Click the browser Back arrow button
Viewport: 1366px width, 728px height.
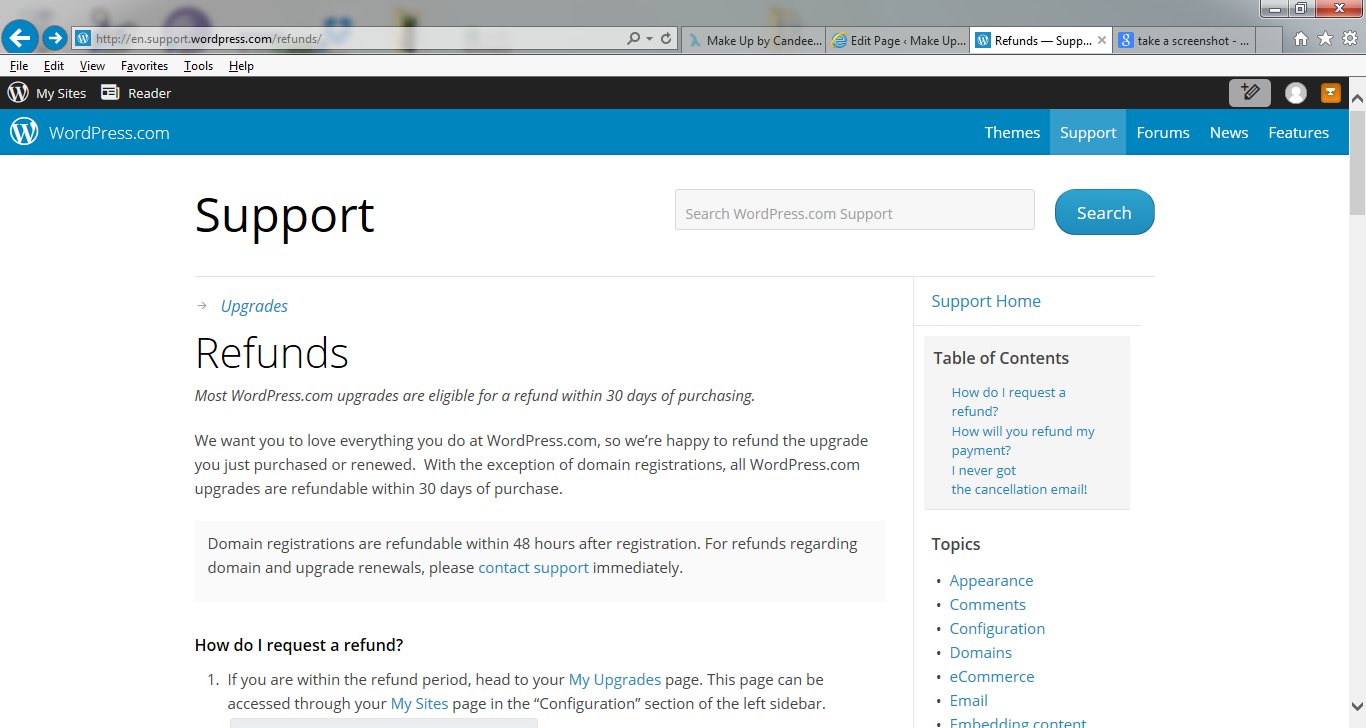pos(20,38)
